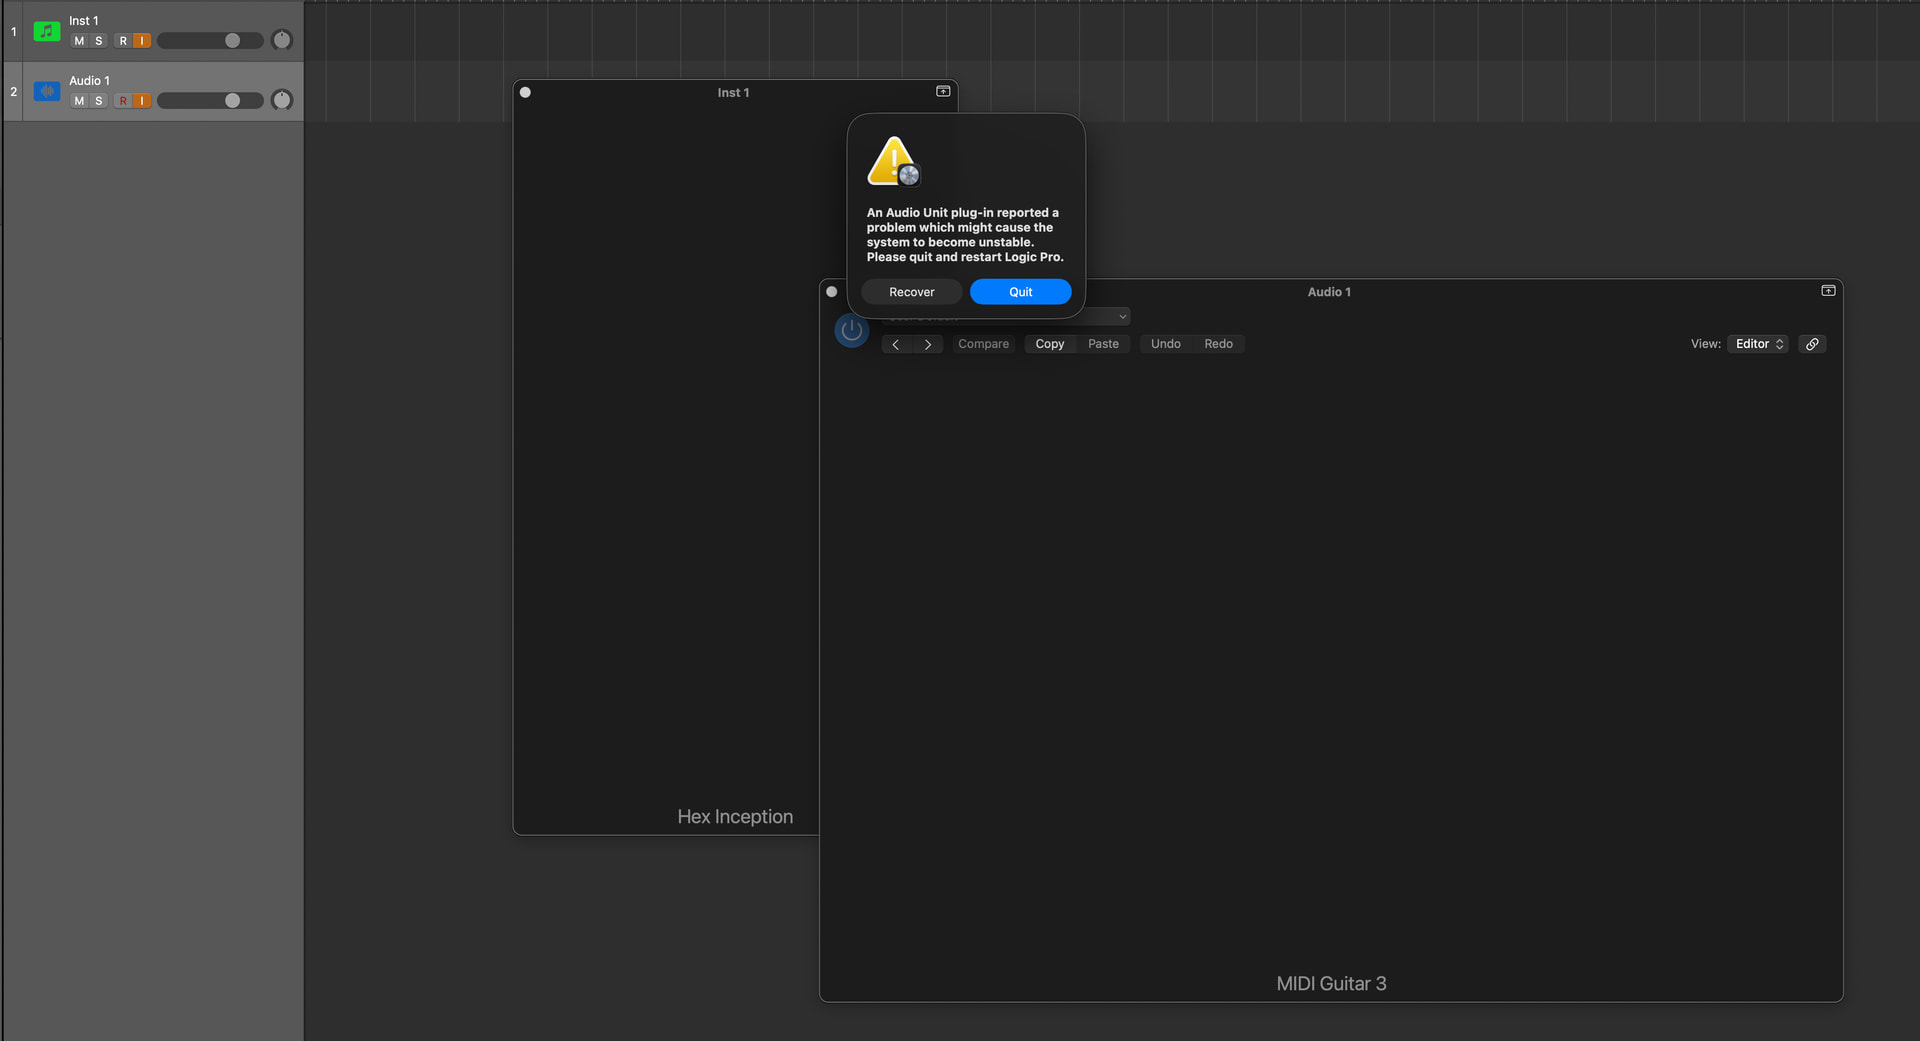Click the Audio 1 track volume slider

[210, 101]
